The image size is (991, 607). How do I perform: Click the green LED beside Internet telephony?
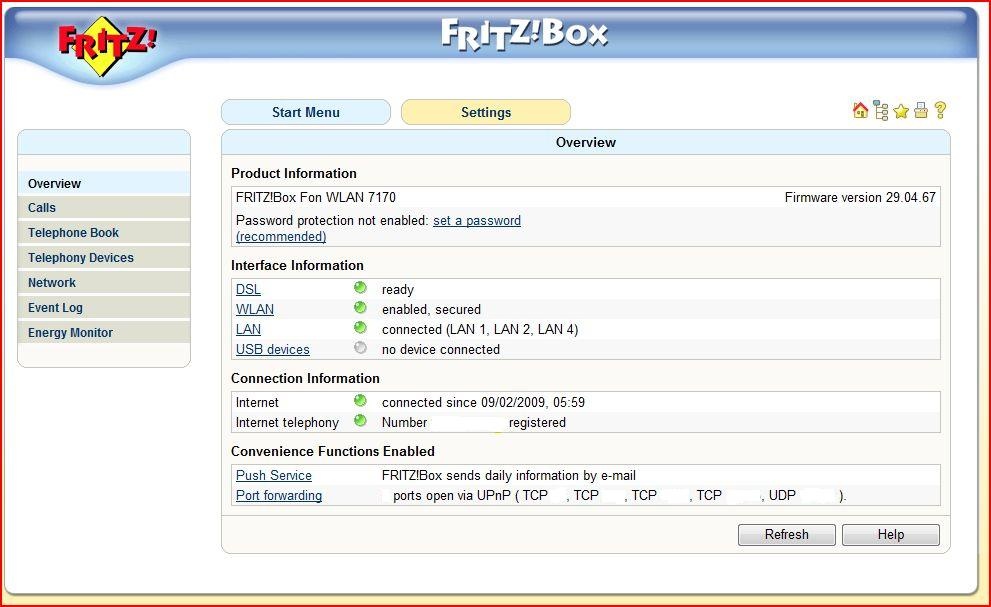360,421
